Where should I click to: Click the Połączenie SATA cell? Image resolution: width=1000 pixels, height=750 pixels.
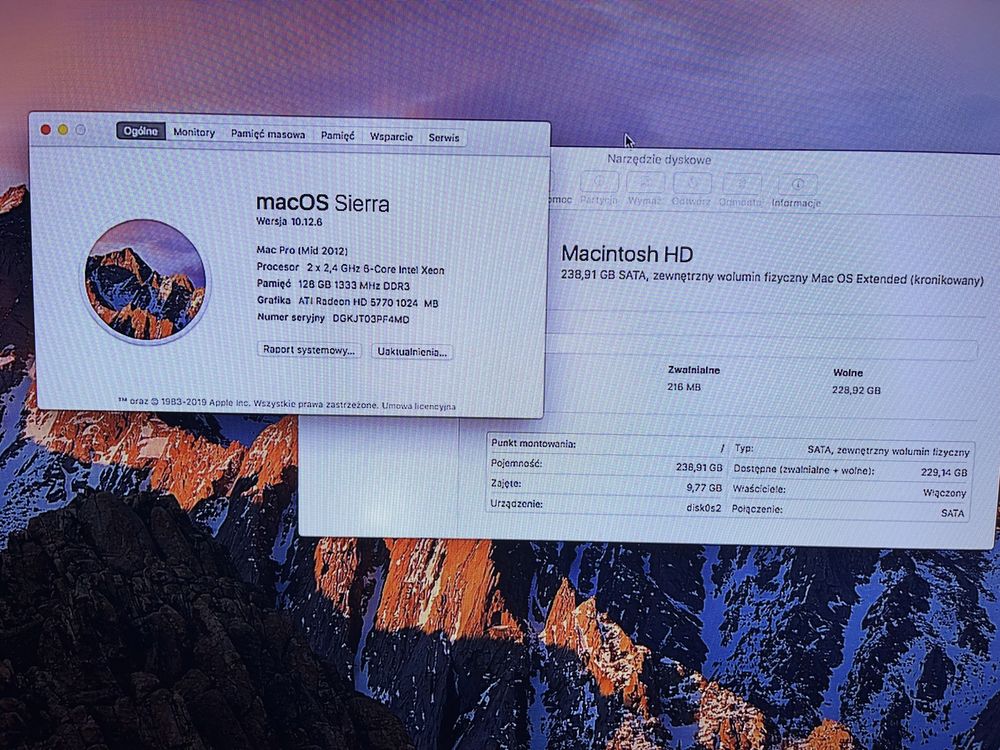(848, 511)
